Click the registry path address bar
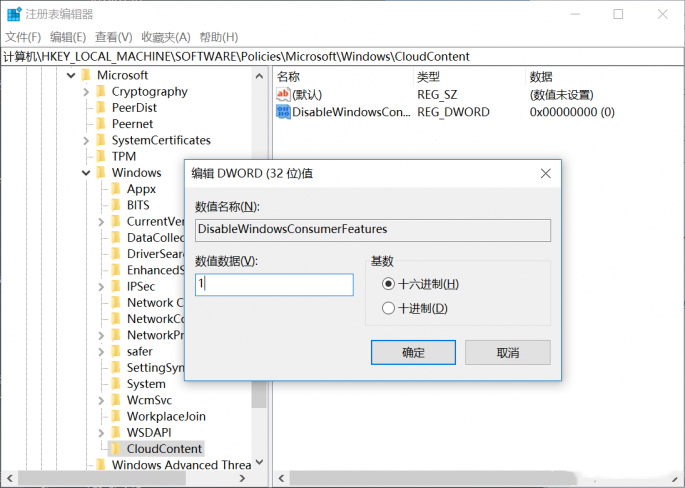Screen dimensions: 685x488 click(342, 56)
